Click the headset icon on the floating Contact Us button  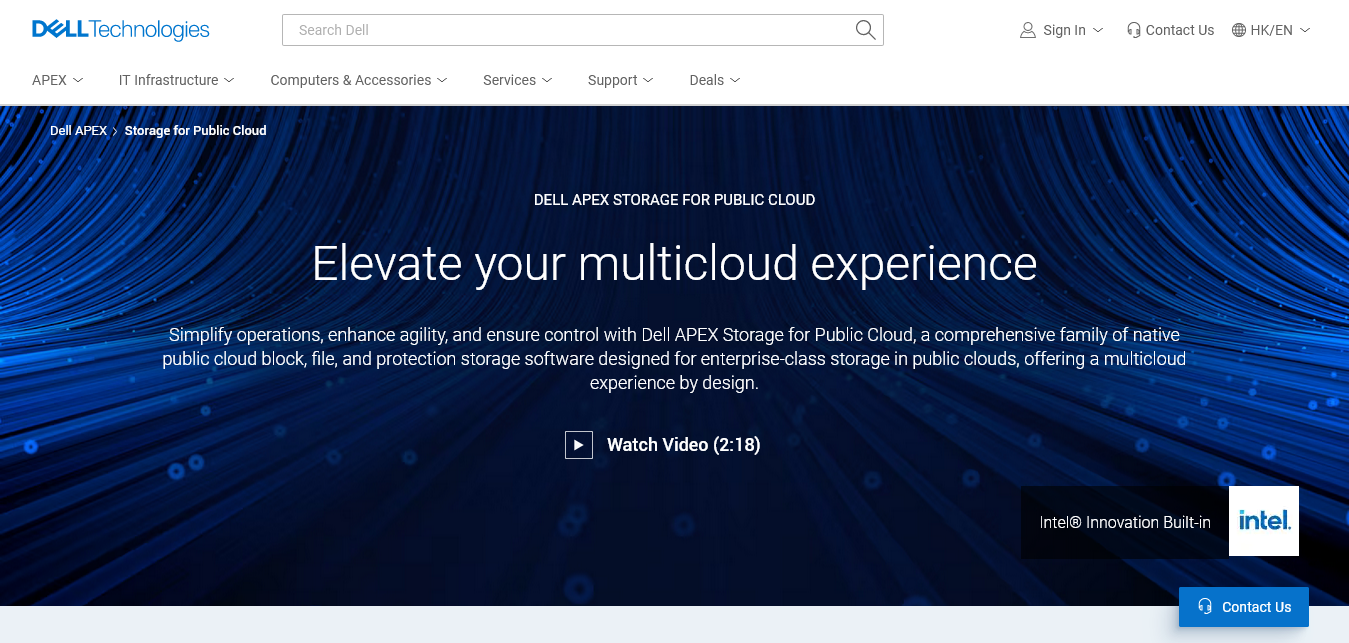[1206, 607]
